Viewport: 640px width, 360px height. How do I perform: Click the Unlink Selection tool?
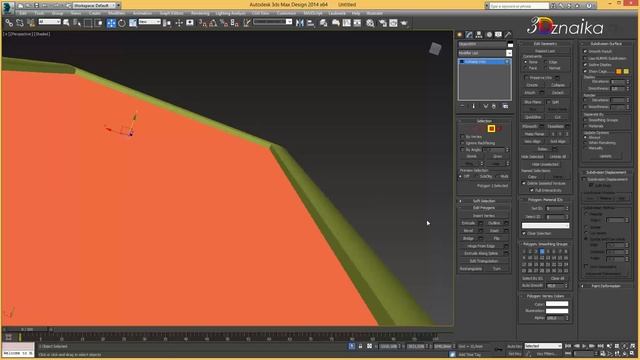20,23
